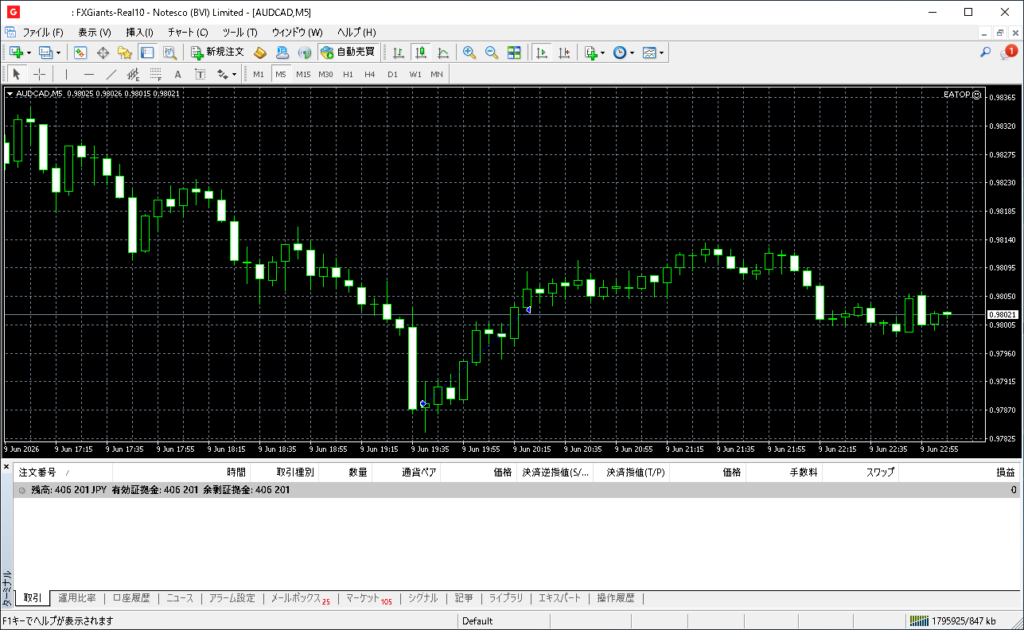Switch to the アラーム設定 tab
This screenshot has height=630, width=1024.
coord(232,598)
